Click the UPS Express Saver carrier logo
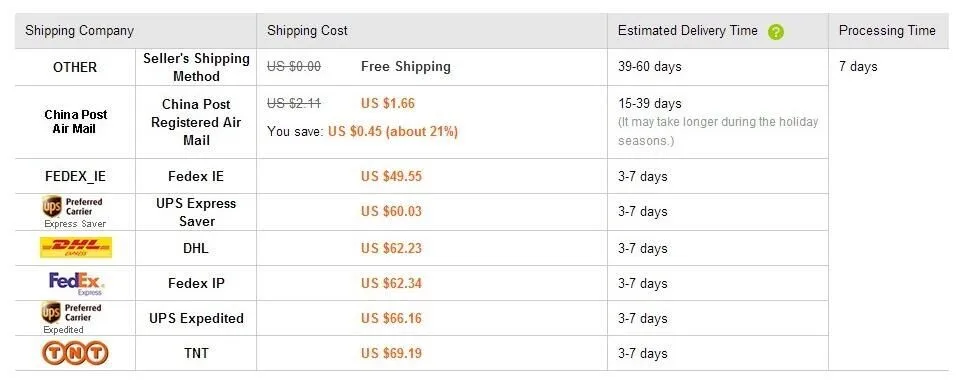 (75, 212)
